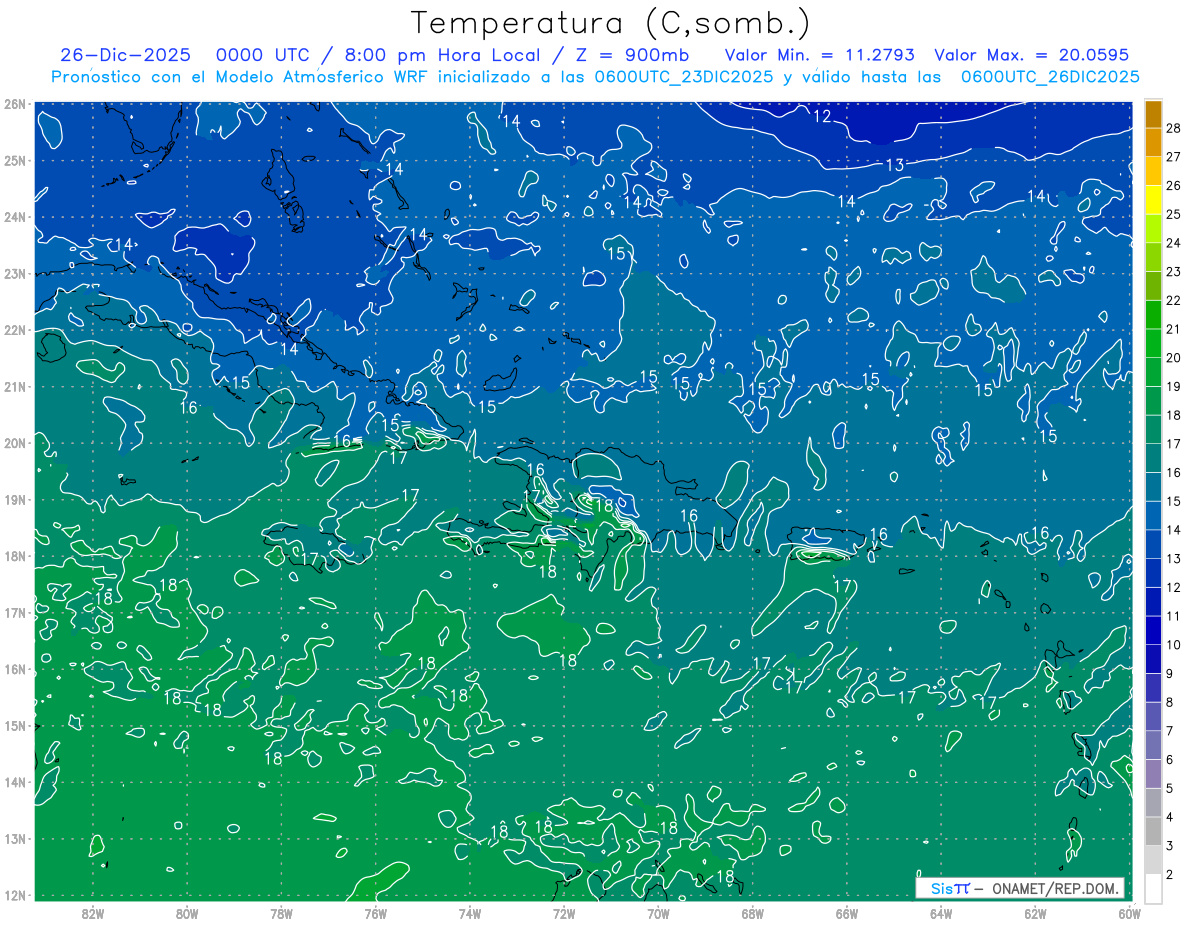Pick the white swatch below the 2 label

(x=1153, y=888)
